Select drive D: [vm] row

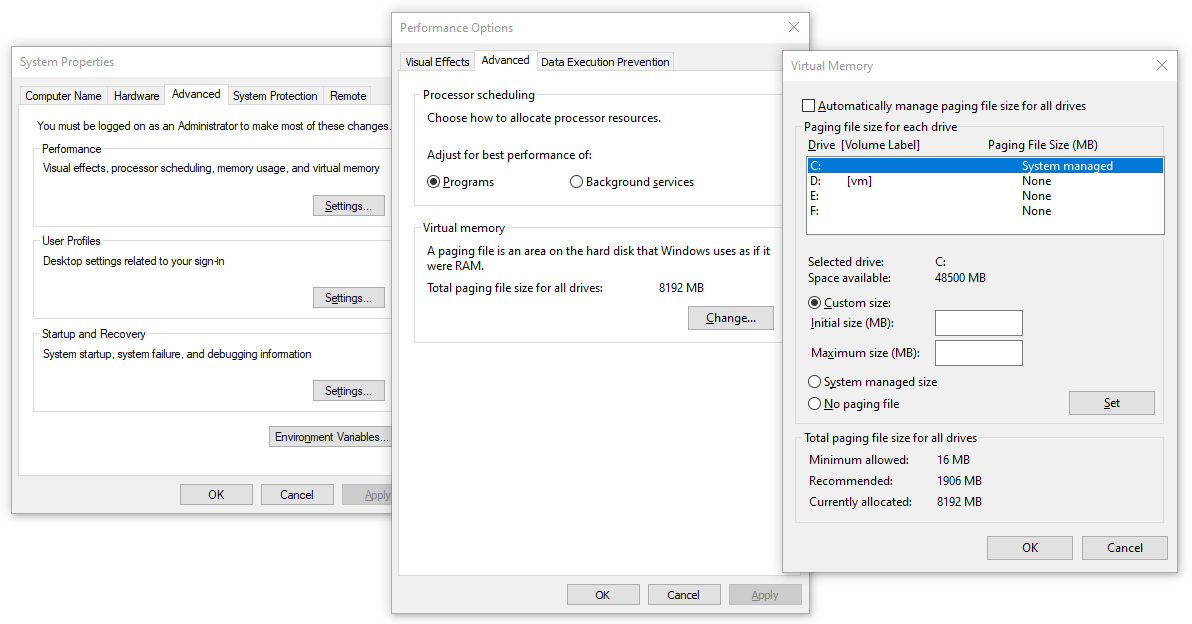tap(985, 181)
